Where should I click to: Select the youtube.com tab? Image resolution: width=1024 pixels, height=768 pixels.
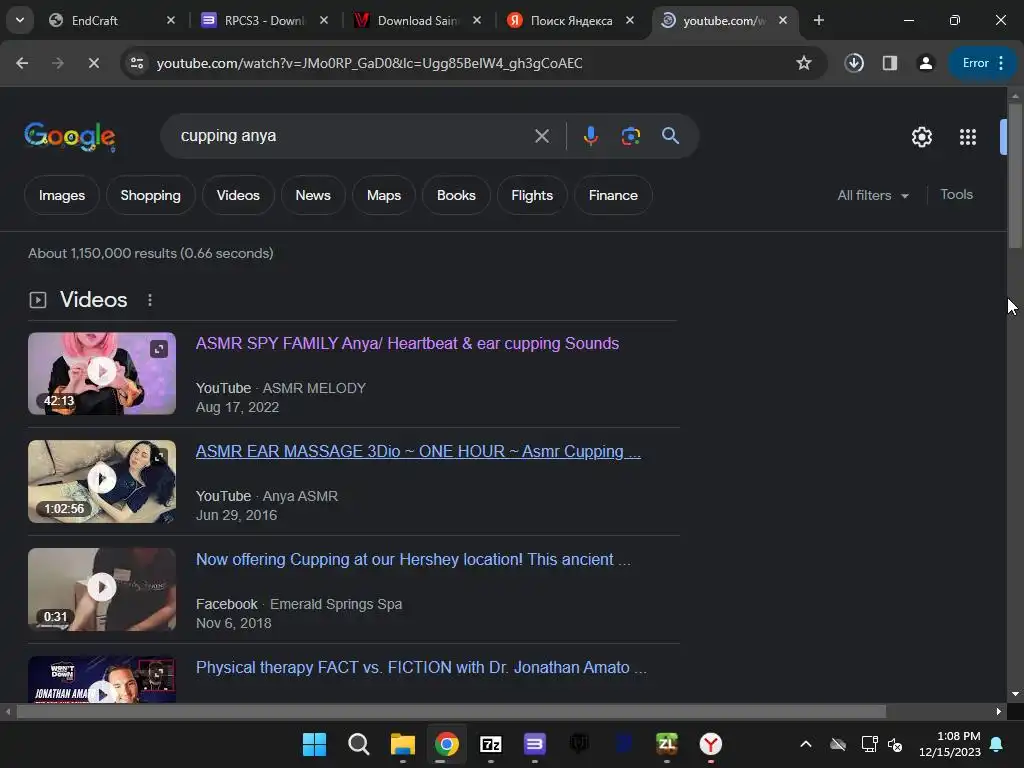tap(724, 20)
